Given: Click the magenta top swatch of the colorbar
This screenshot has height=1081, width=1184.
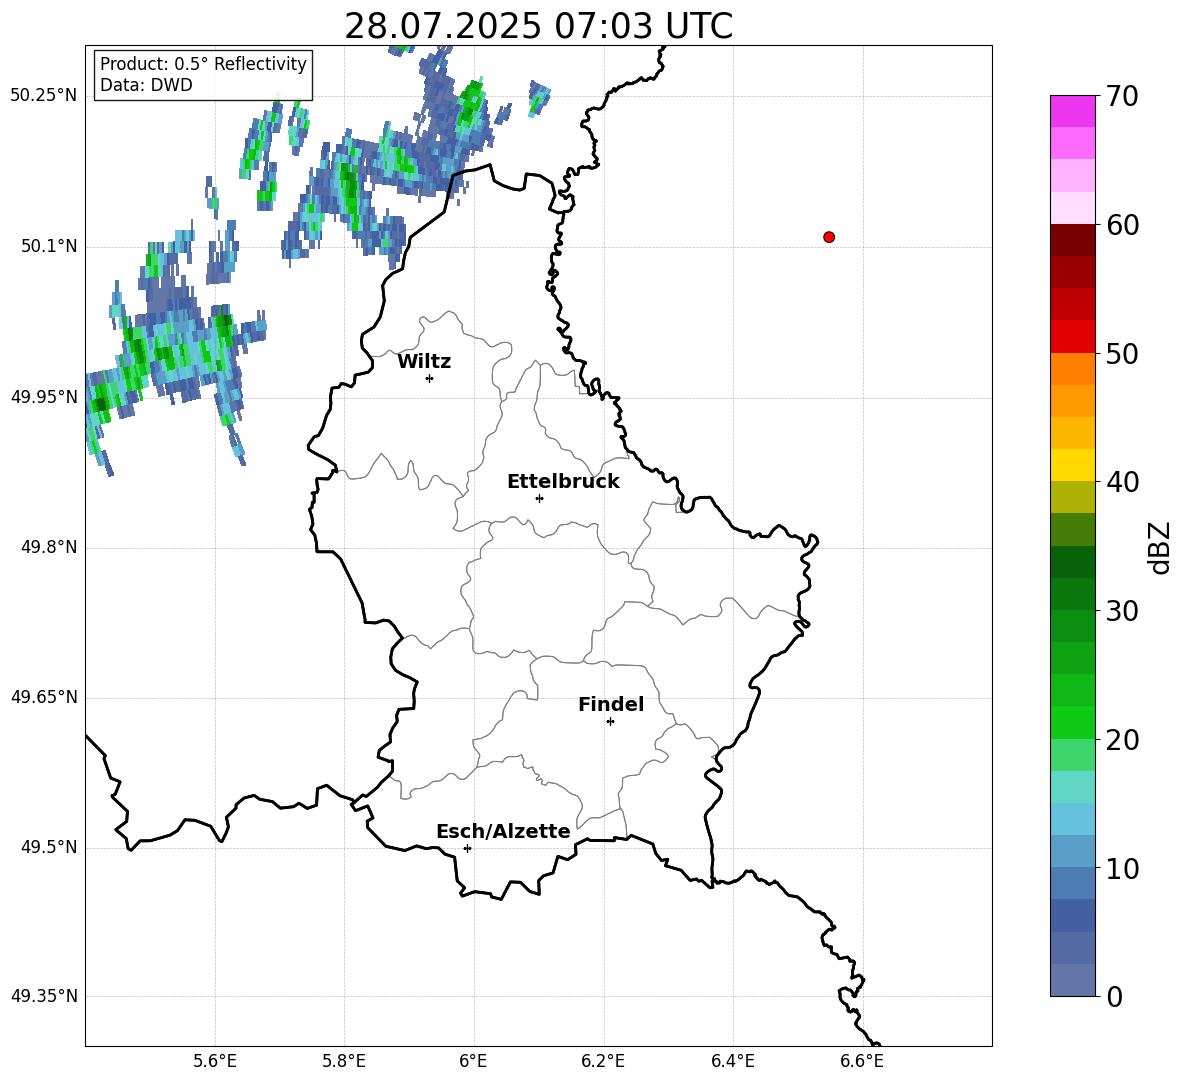Looking at the screenshot, I should [1072, 111].
